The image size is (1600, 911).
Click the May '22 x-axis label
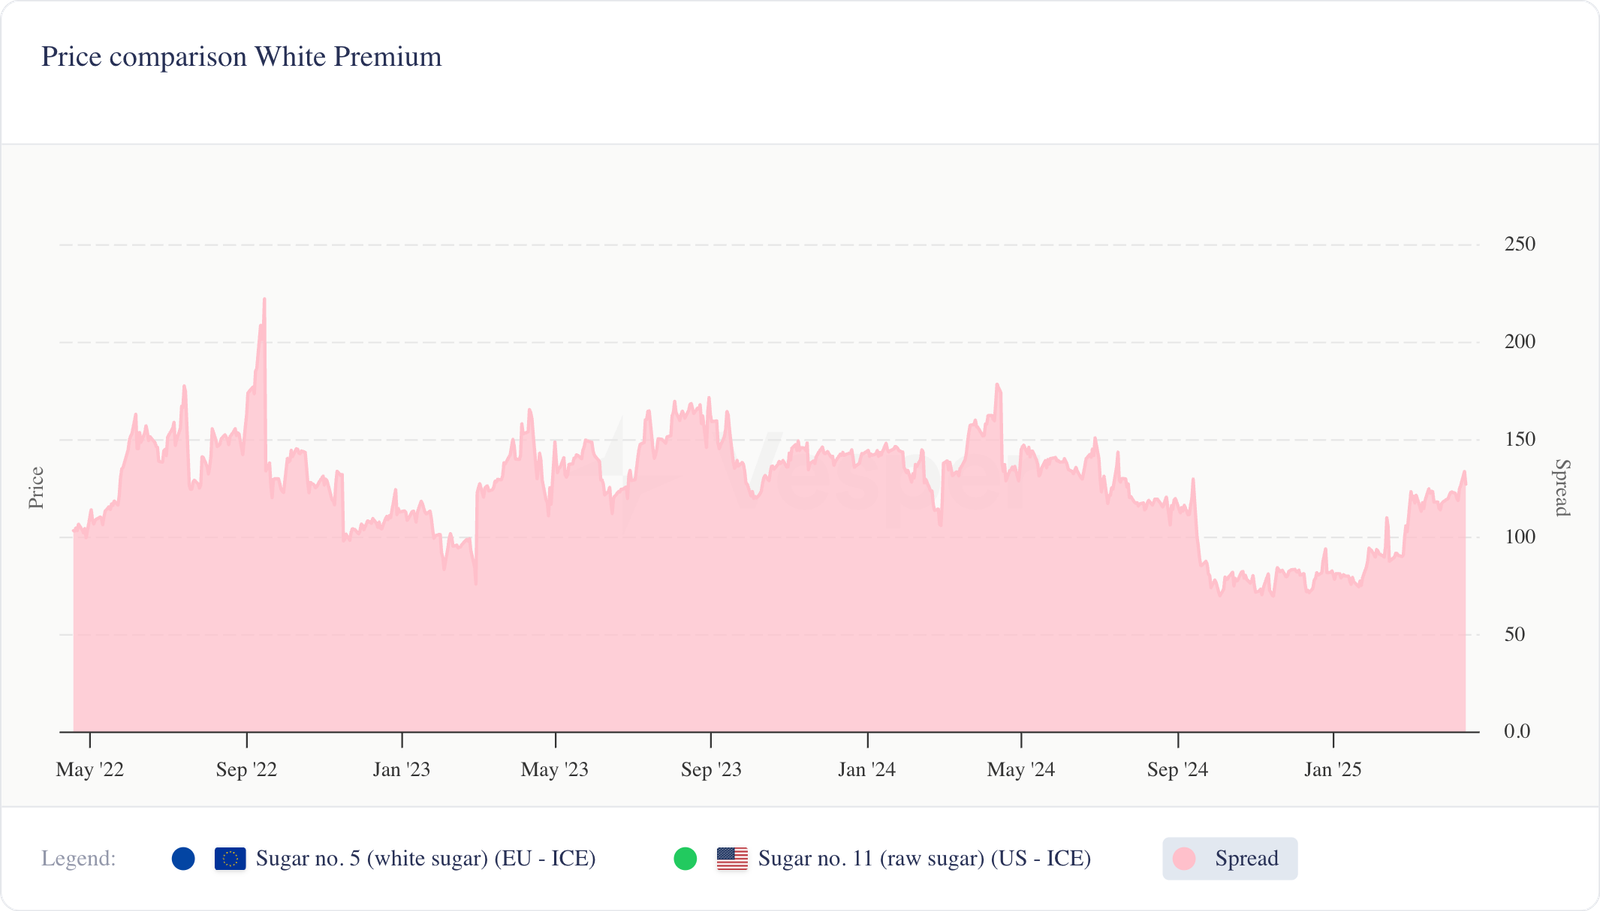90,770
